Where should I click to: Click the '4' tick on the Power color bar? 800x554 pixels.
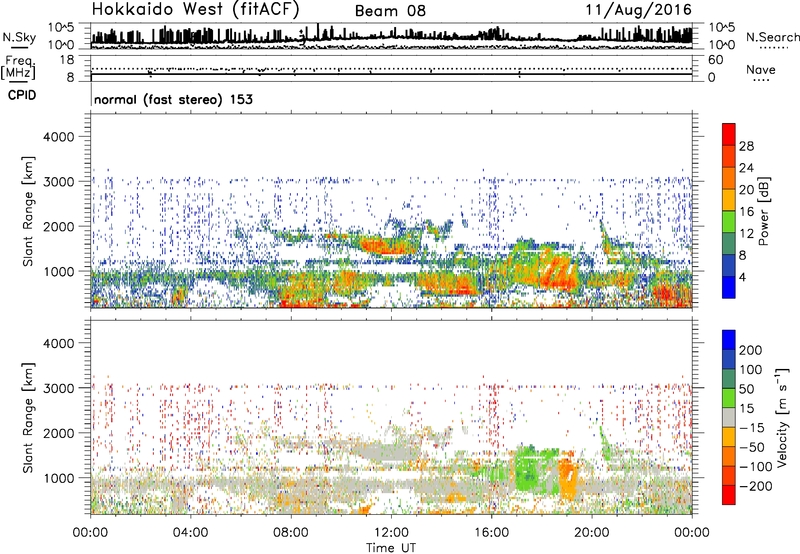[742, 277]
